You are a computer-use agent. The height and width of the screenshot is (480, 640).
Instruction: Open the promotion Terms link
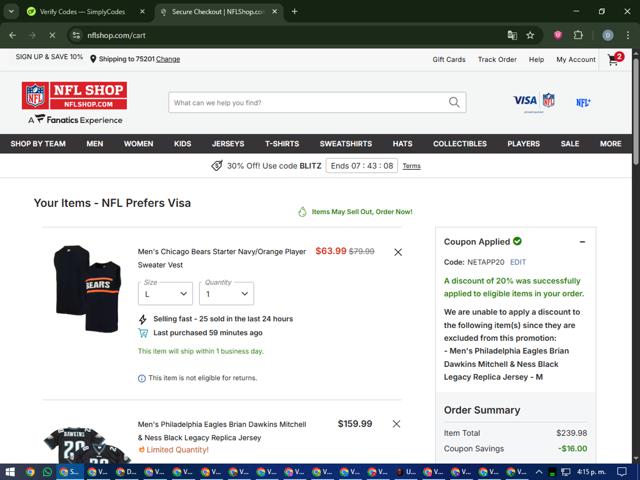(411, 166)
